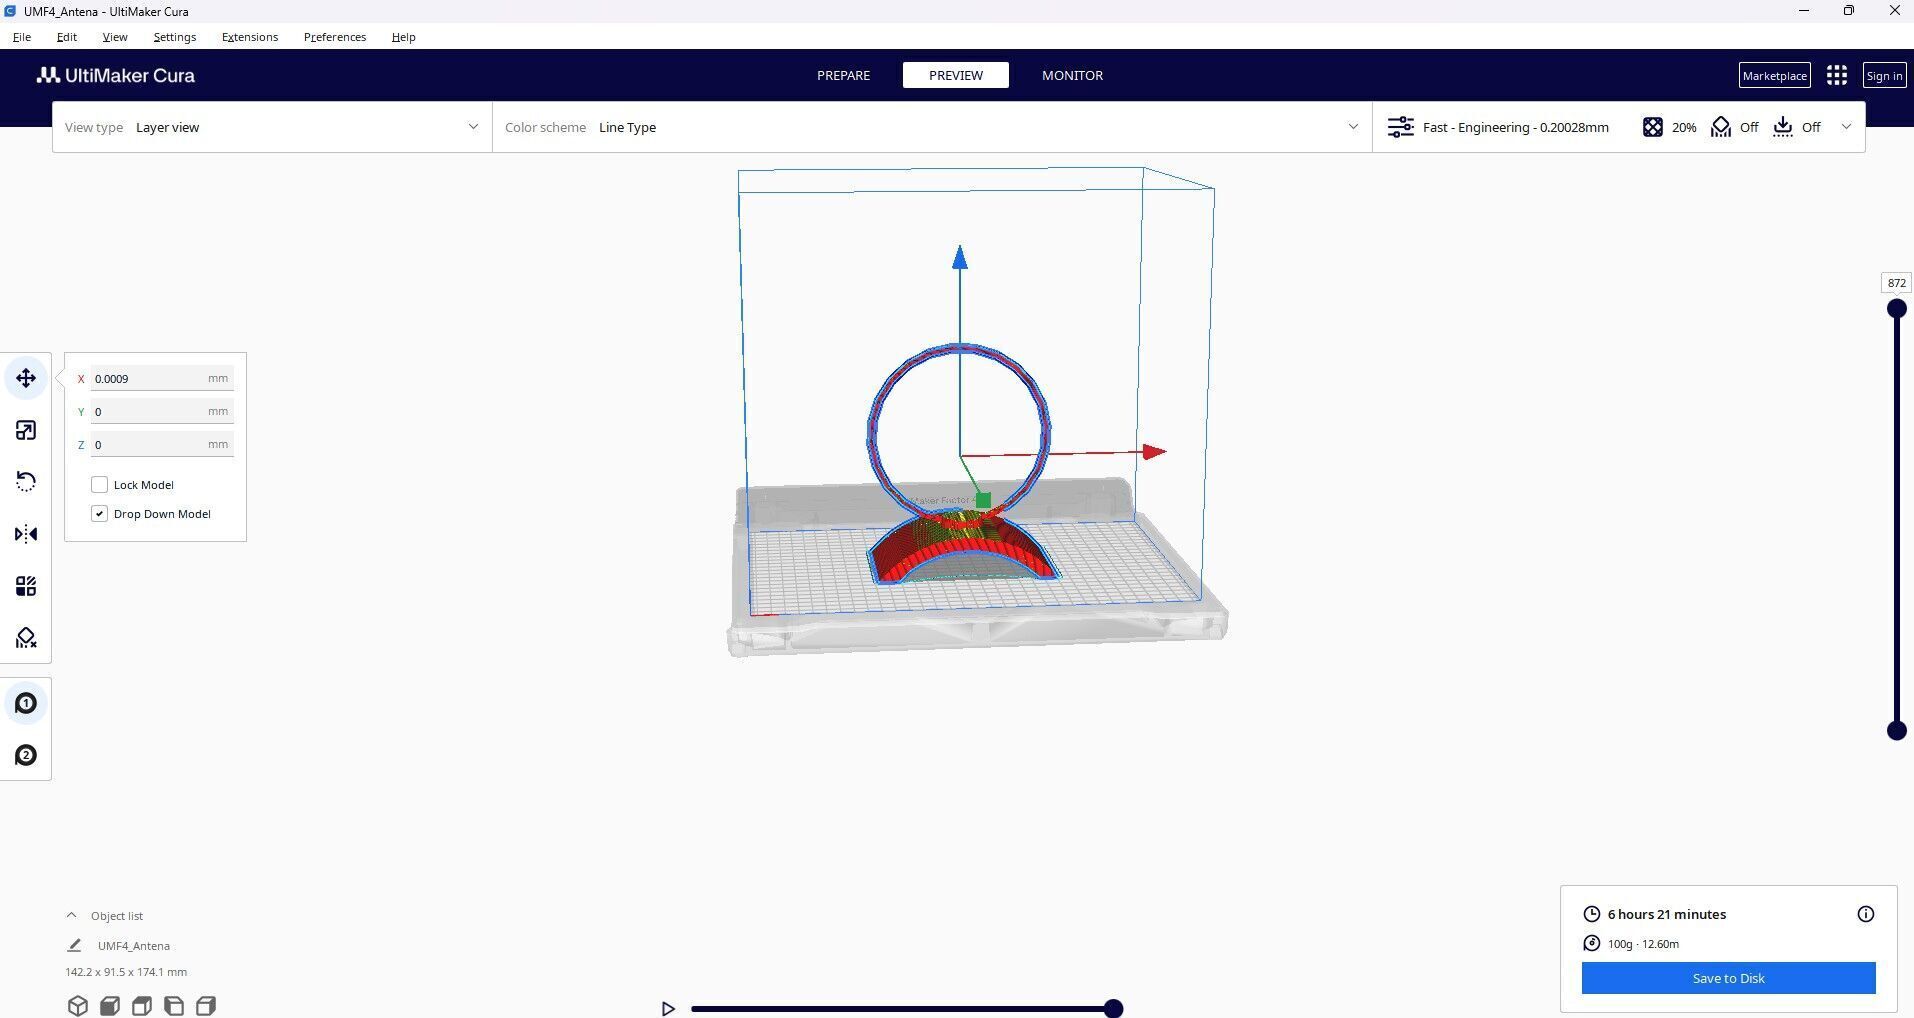This screenshot has width=1914, height=1018.
Task: Open the View menu
Action: (115, 37)
